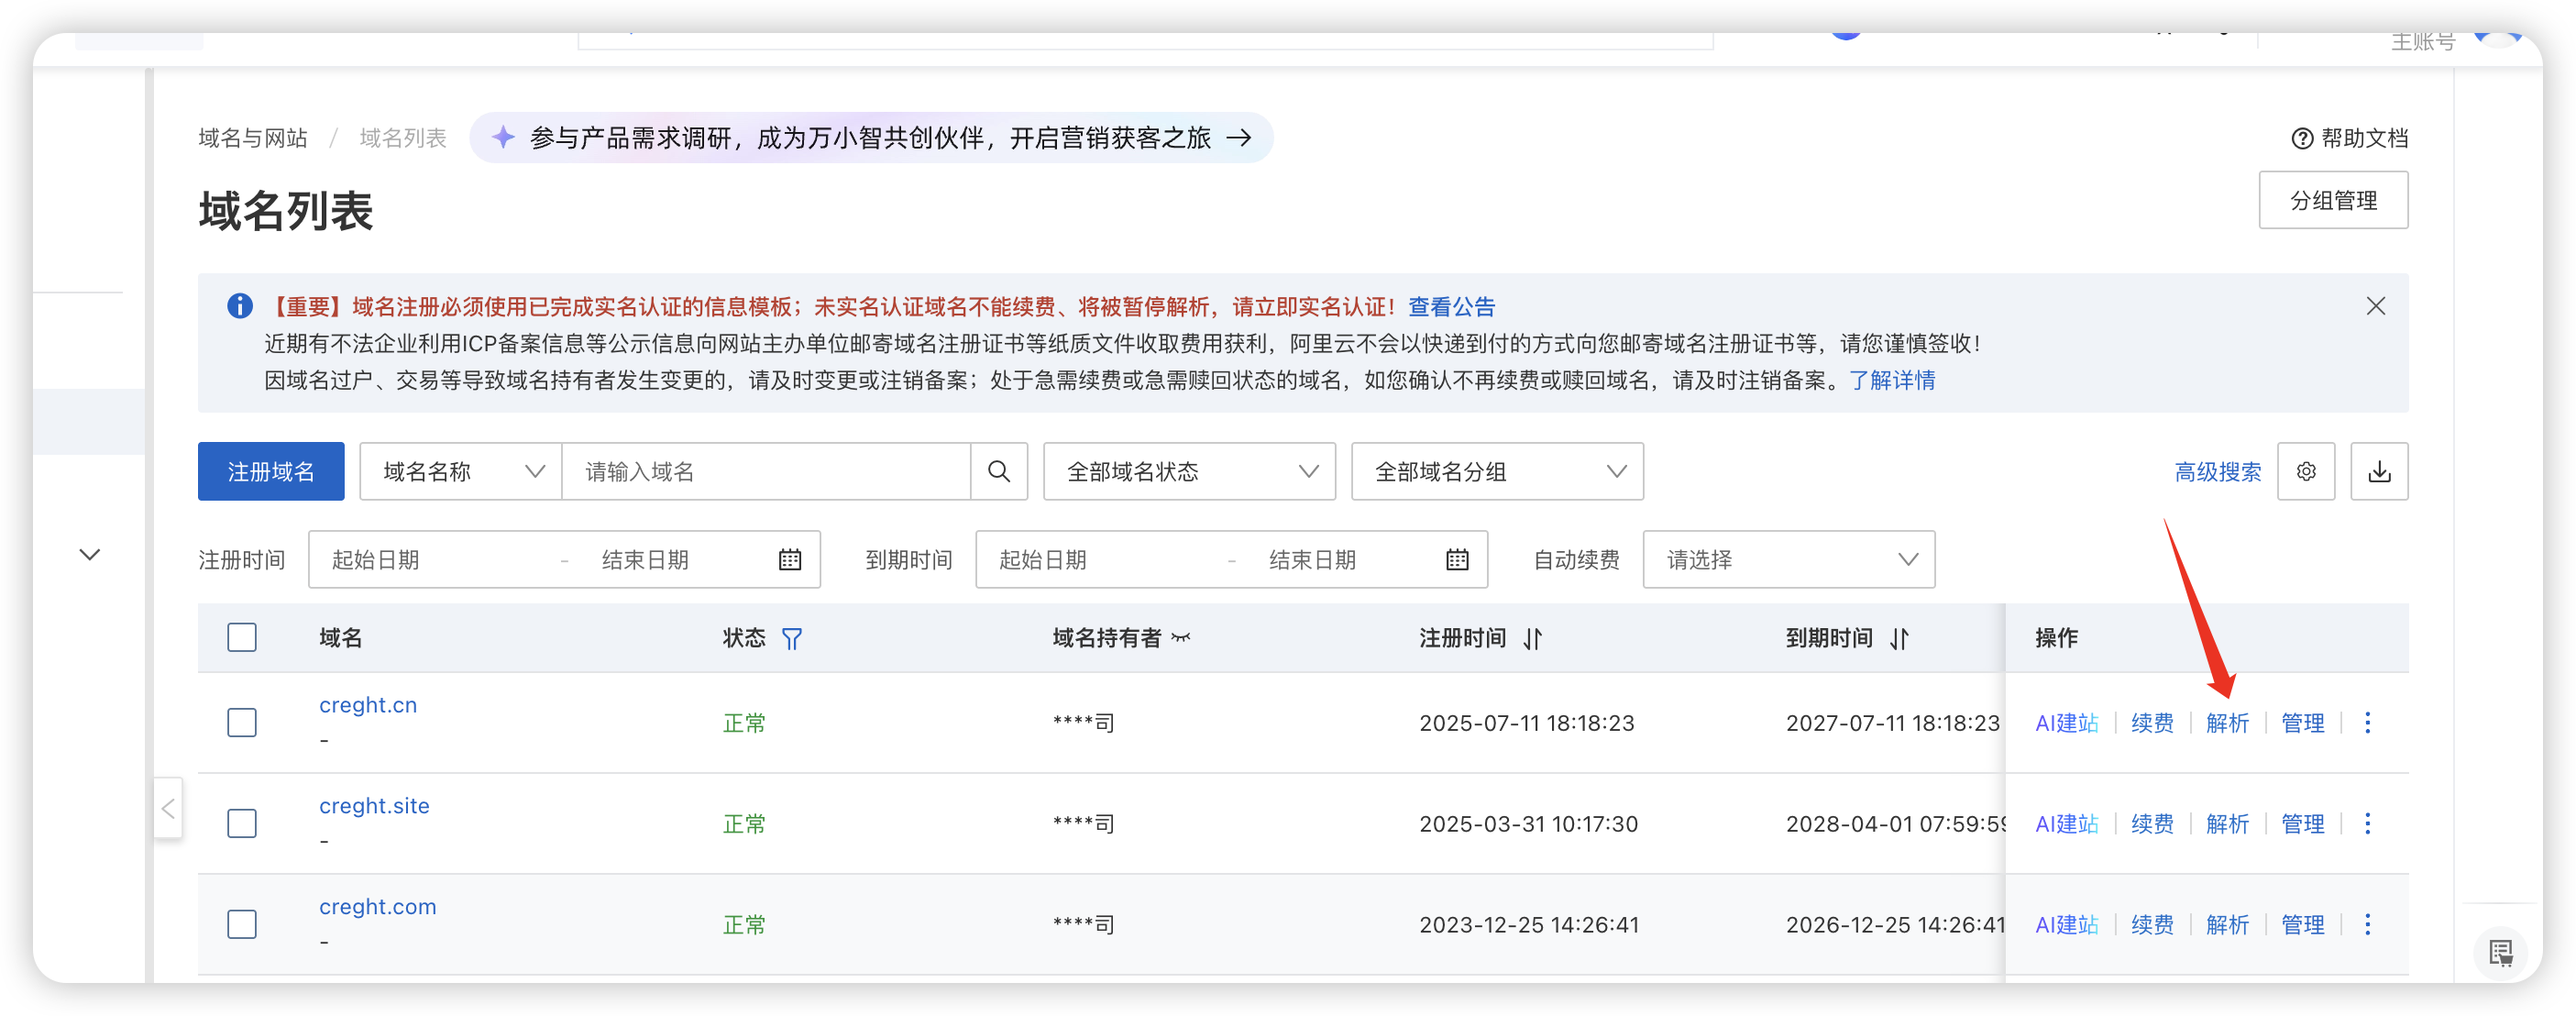Click the search magnifier icon

coord(998,471)
